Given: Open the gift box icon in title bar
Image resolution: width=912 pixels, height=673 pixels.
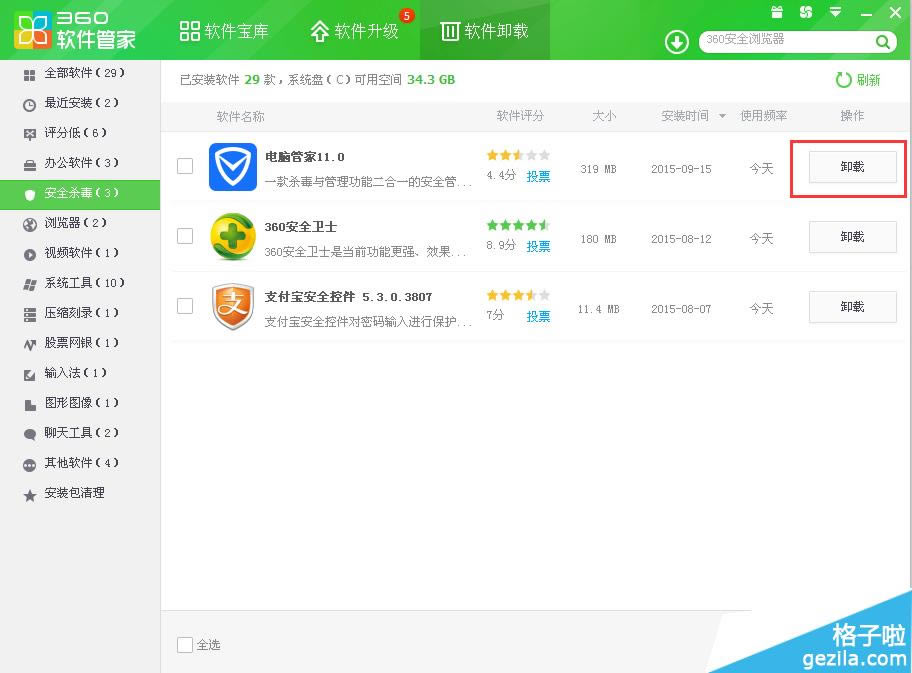Looking at the screenshot, I should coord(777,12).
